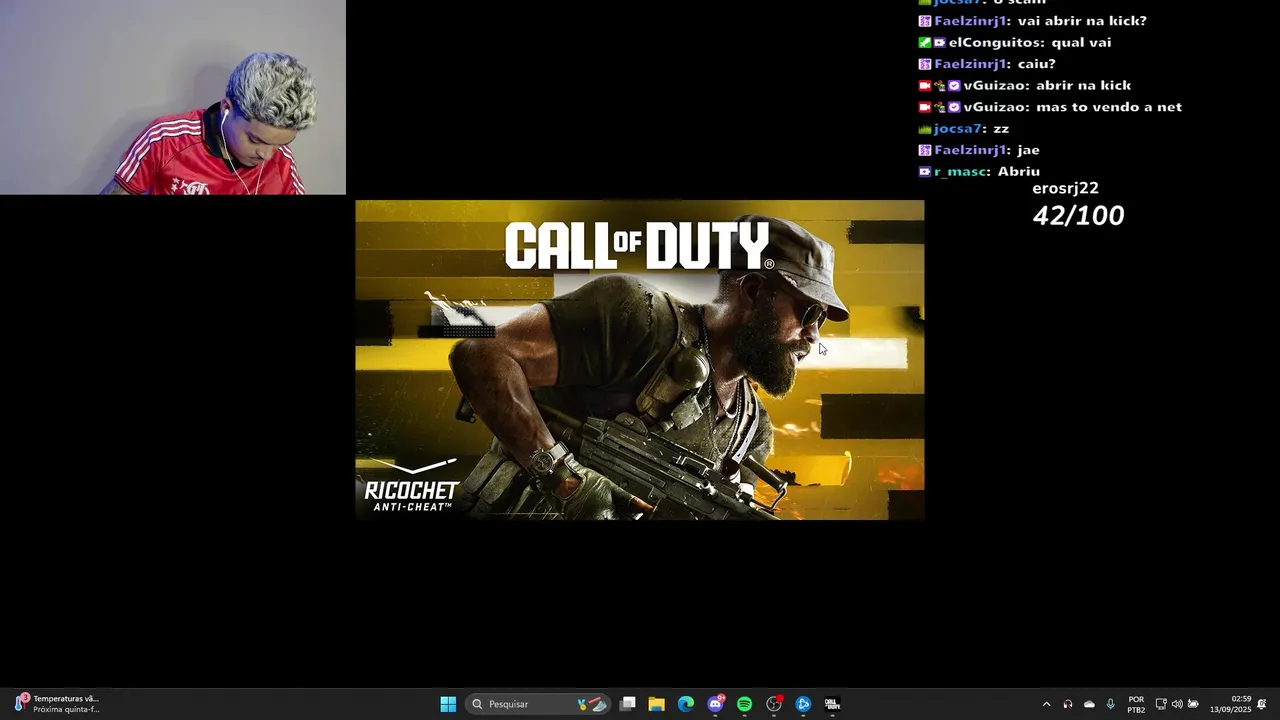The width and height of the screenshot is (1280, 720).
Task: Click vGuizao message 'mas to vendo a net'
Action: (x=1109, y=107)
